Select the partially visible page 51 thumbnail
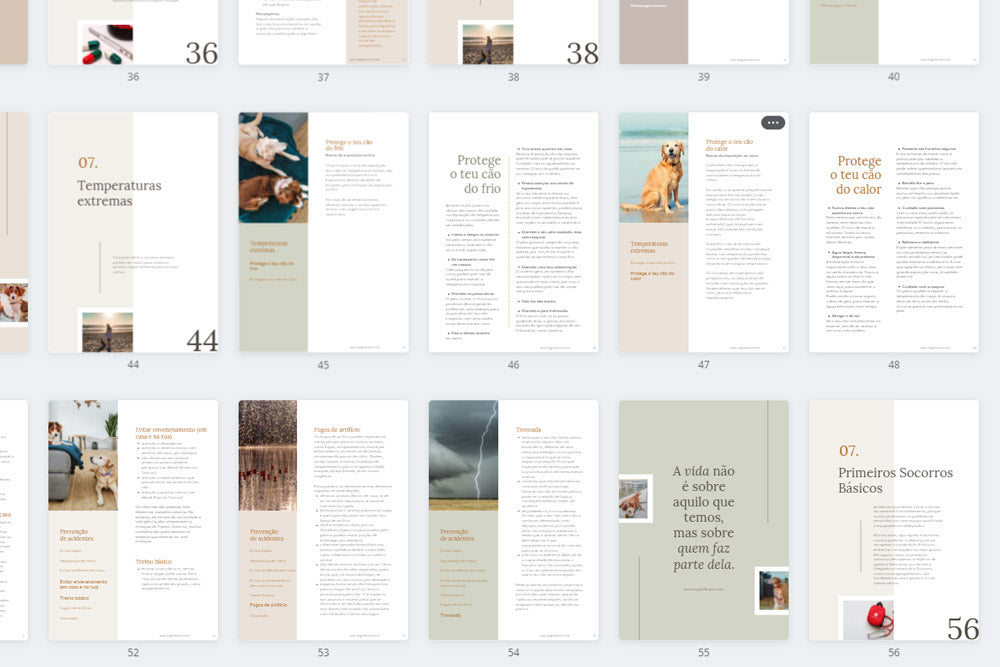1000x667 pixels. [x=13, y=520]
